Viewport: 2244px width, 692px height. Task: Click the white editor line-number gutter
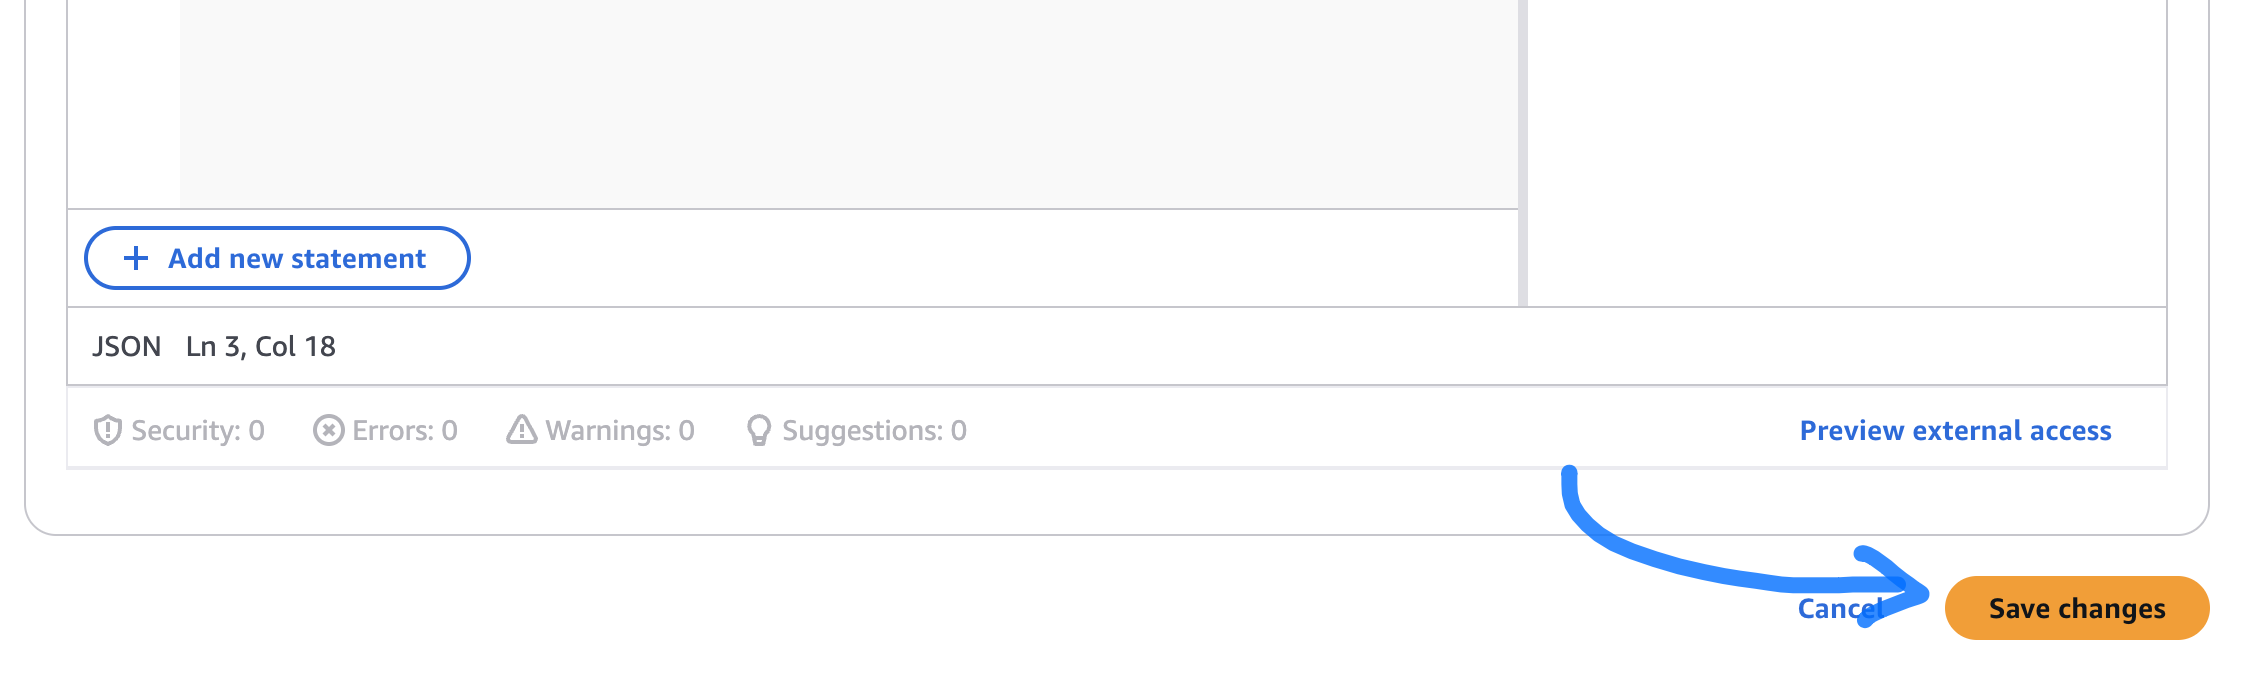pyautogui.click(x=124, y=100)
